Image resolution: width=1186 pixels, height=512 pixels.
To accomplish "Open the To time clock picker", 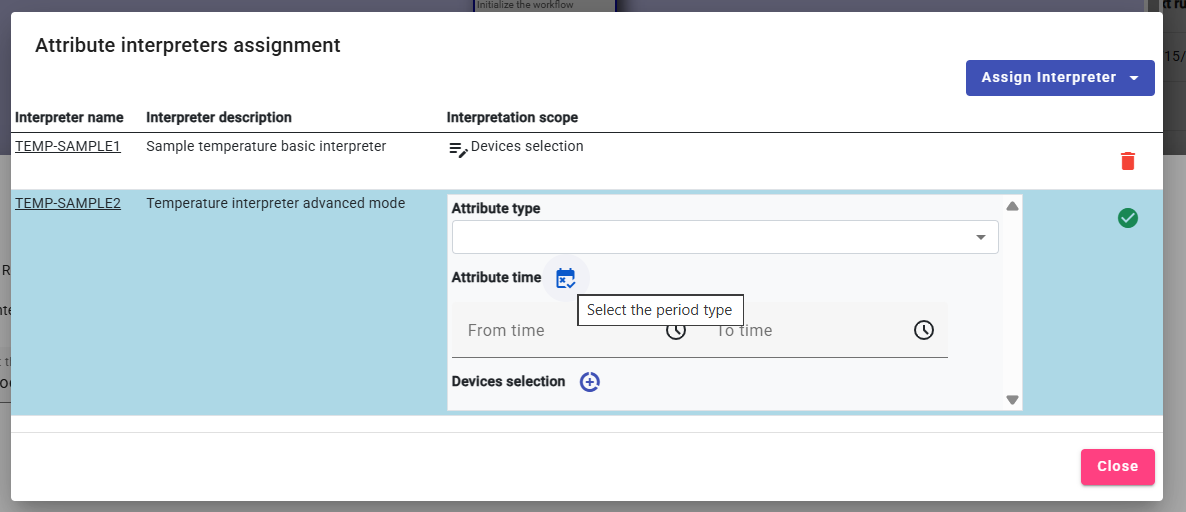I will coord(923,330).
